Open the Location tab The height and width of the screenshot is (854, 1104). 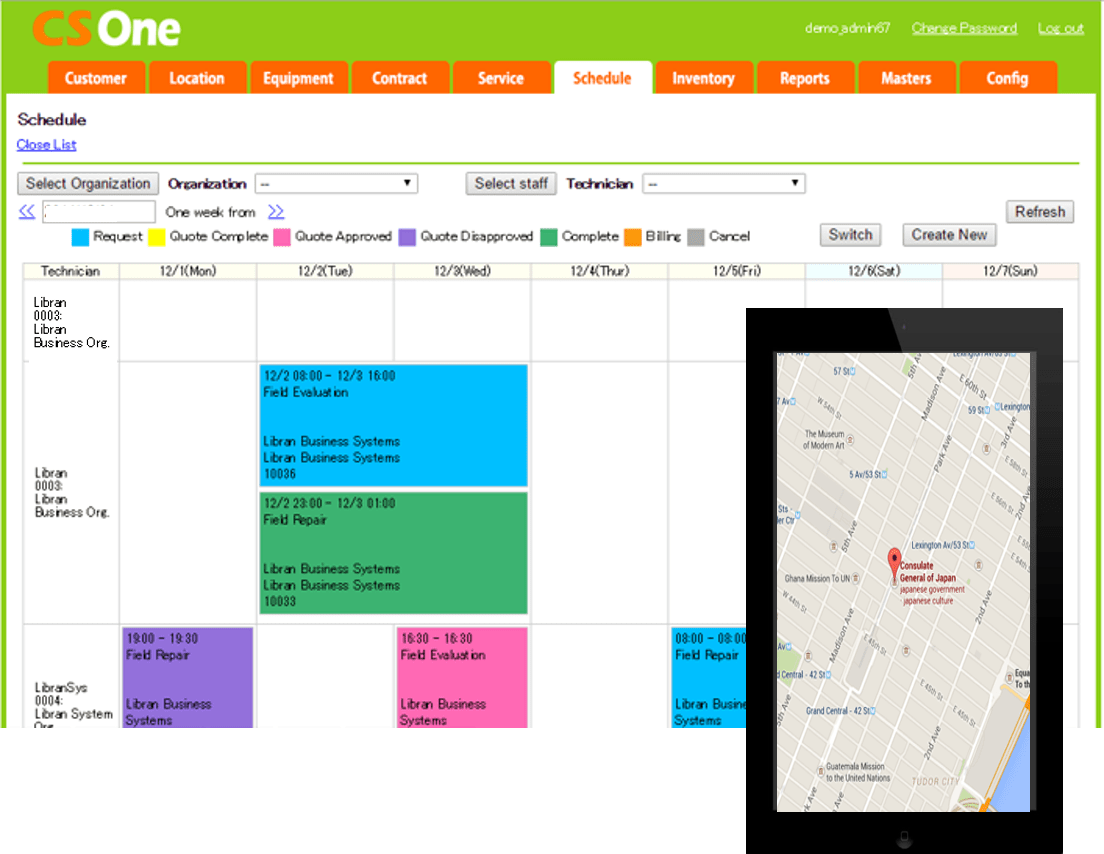(198, 77)
